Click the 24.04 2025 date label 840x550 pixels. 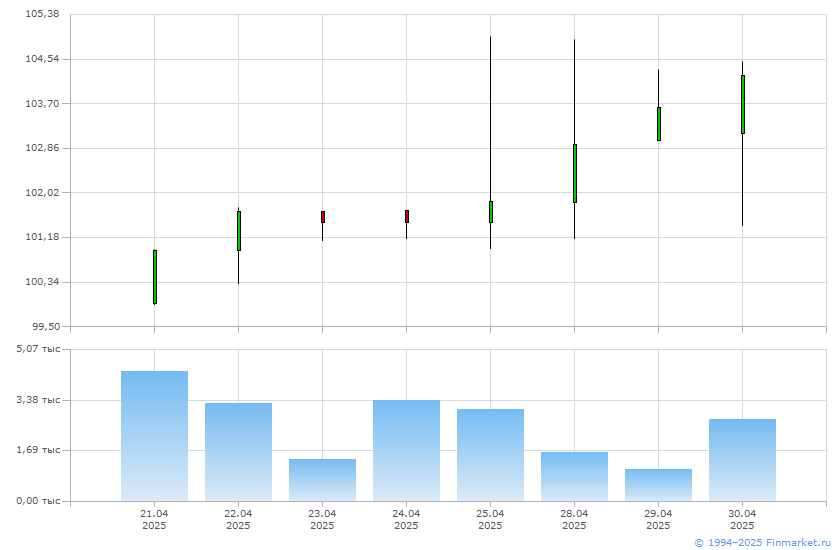click(407, 519)
